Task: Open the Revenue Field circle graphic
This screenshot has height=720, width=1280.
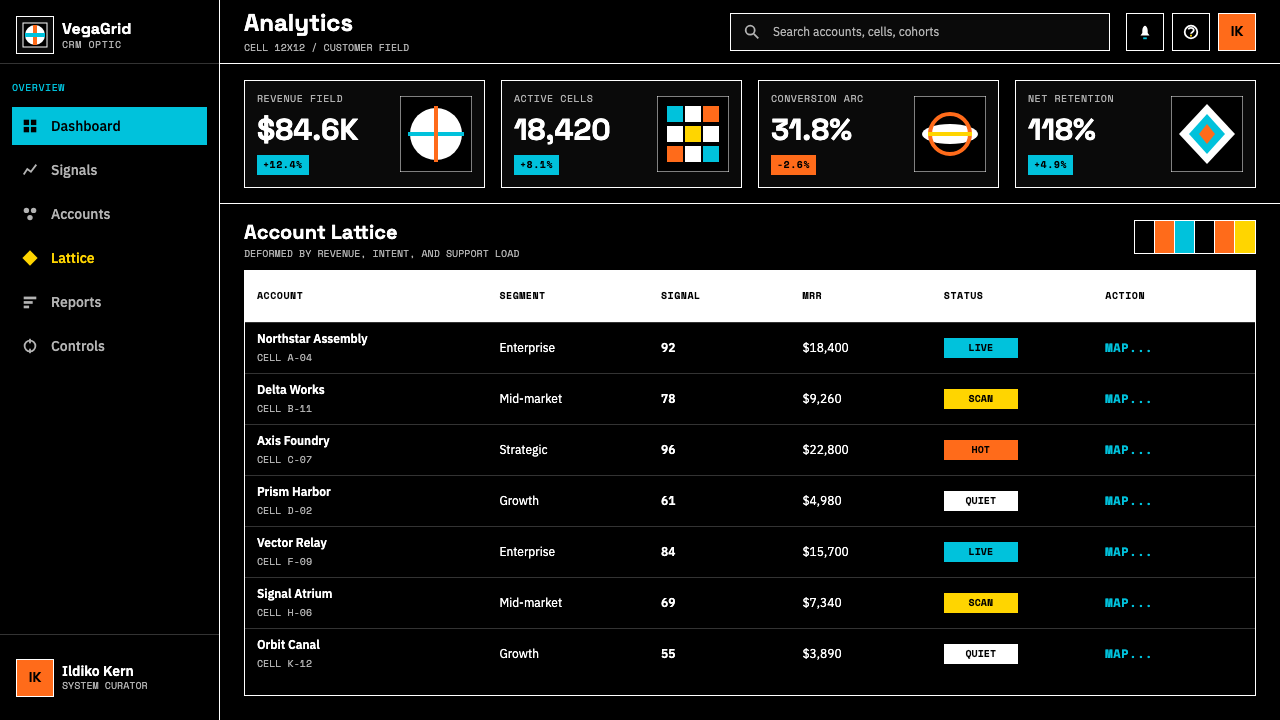Action: 436,134
